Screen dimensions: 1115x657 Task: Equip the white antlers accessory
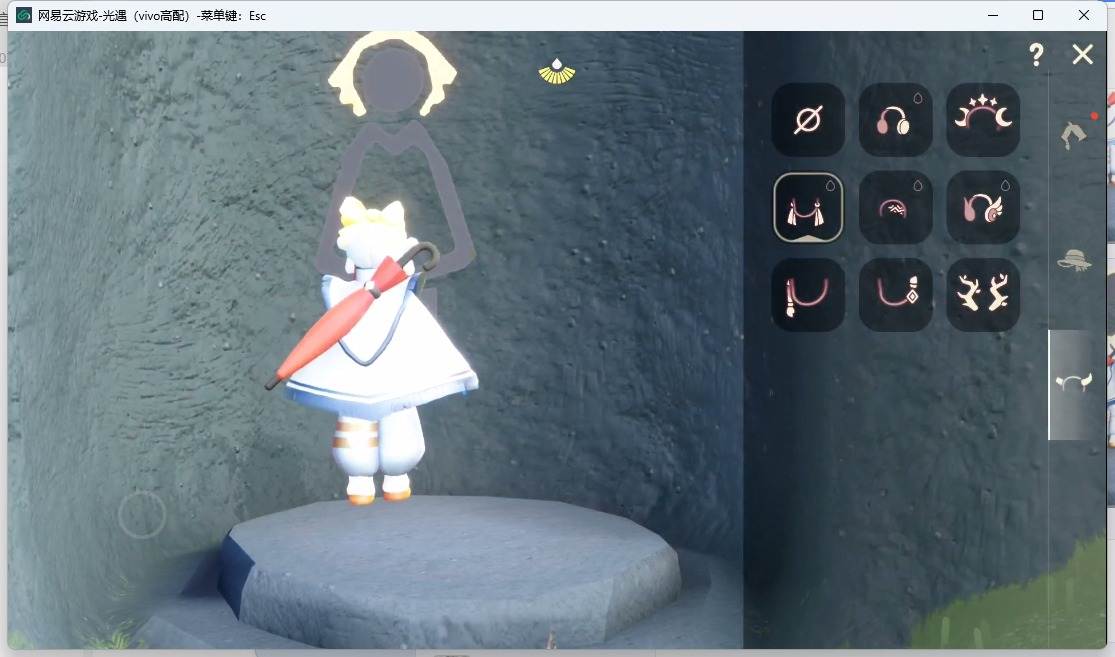(x=983, y=294)
